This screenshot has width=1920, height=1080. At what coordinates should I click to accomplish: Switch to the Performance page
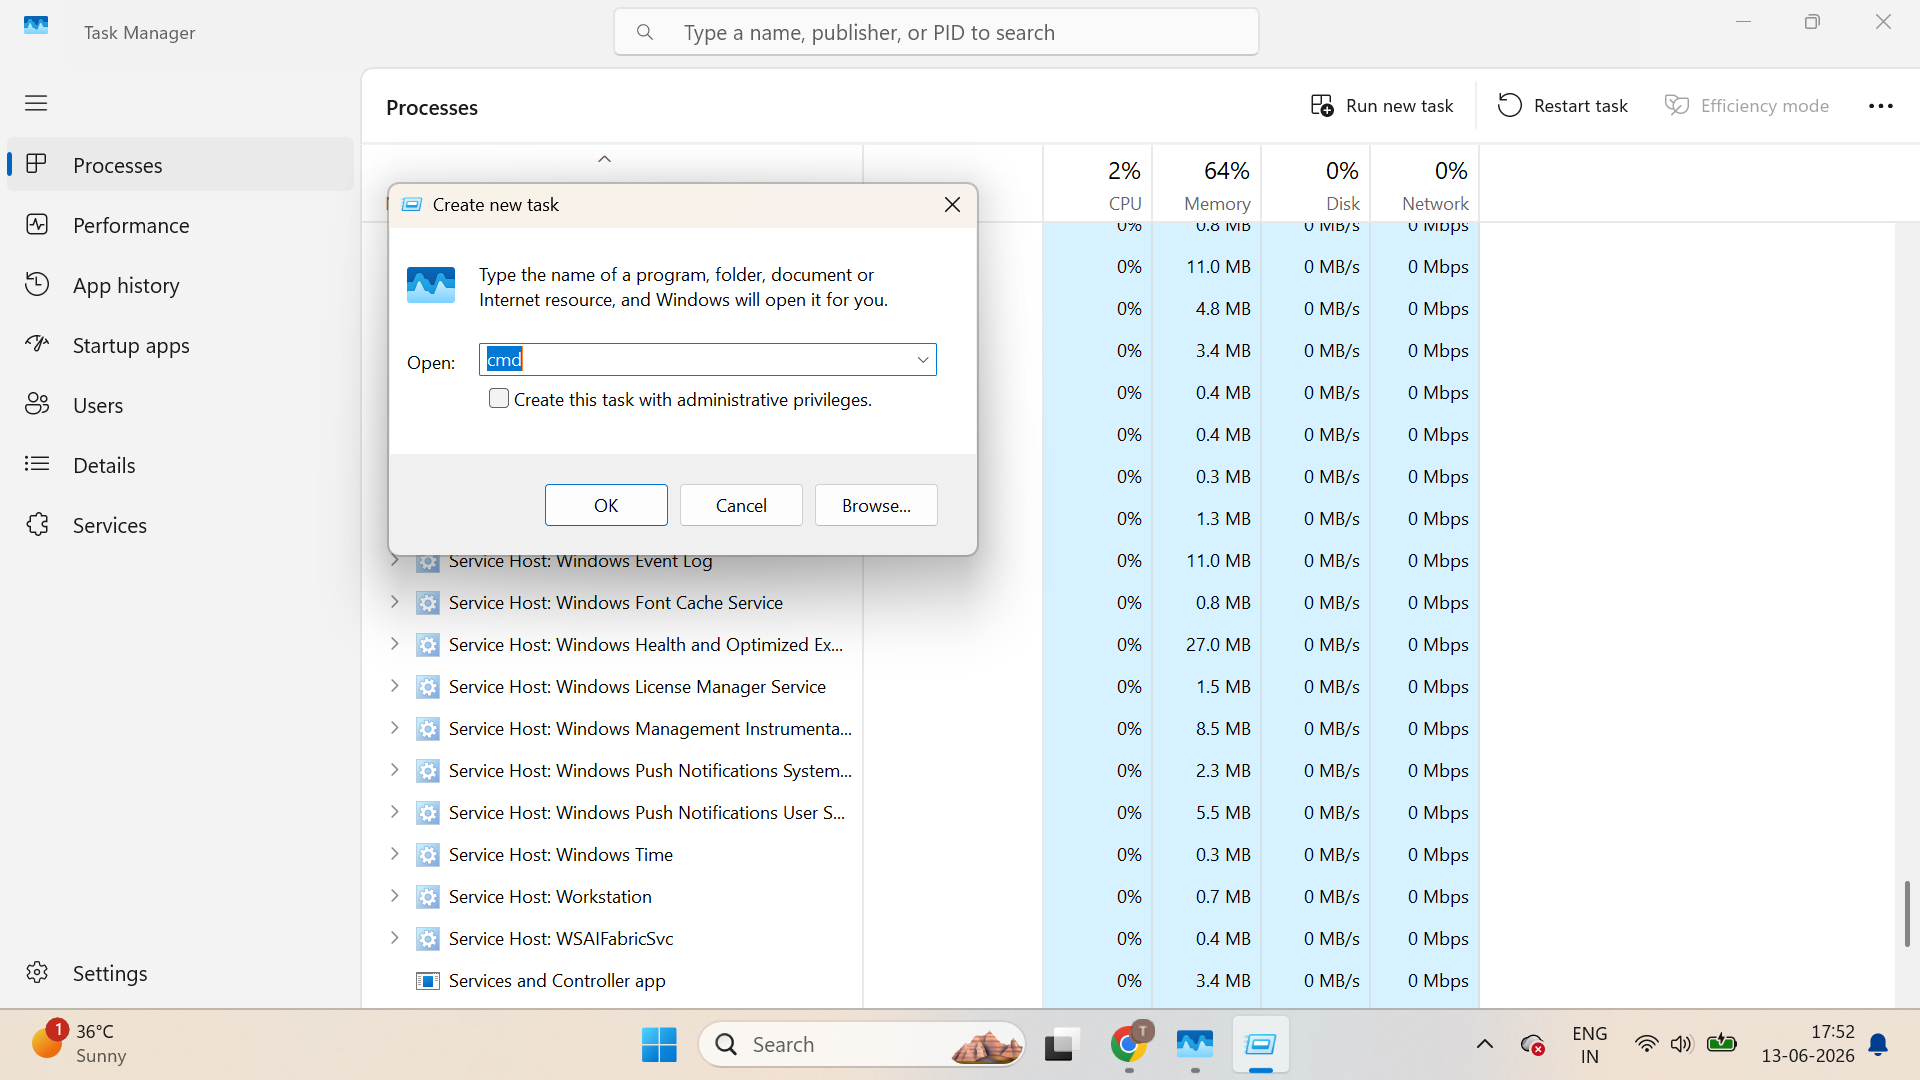point(180,225)
